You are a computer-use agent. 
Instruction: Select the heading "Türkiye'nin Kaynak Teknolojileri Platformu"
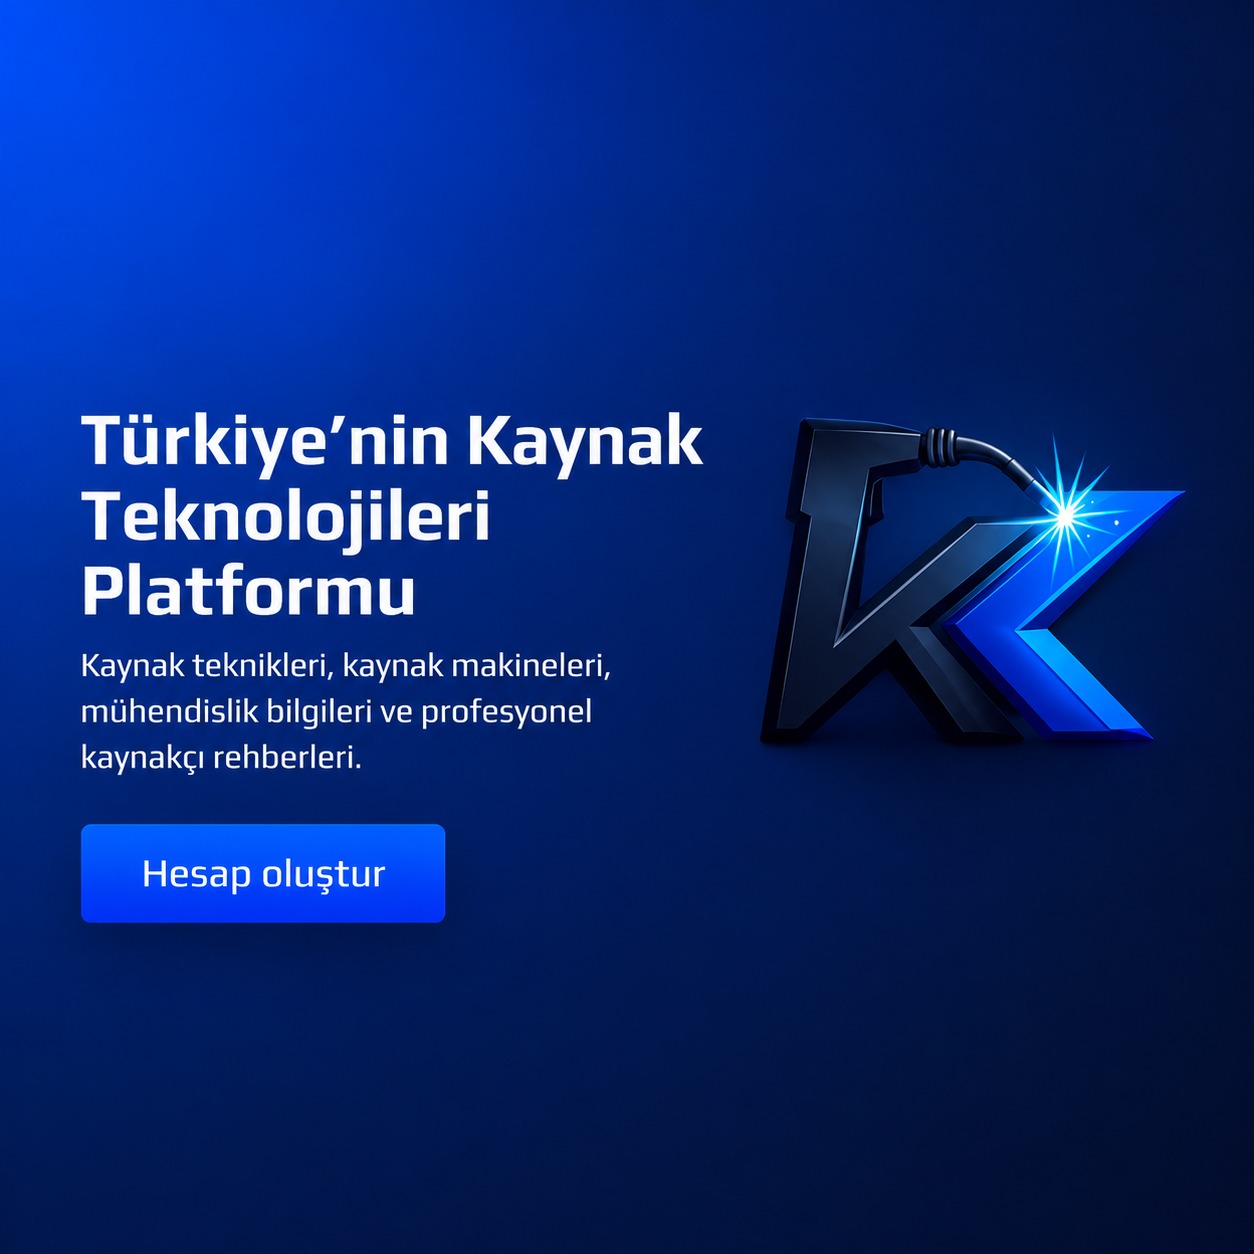(392, 516)
